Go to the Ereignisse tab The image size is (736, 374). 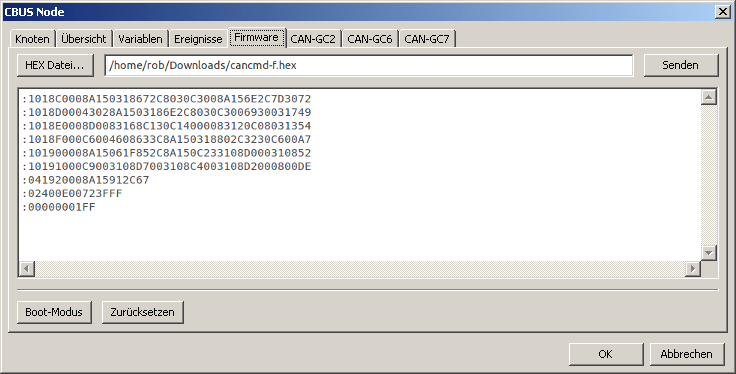(x=198, y=38)
